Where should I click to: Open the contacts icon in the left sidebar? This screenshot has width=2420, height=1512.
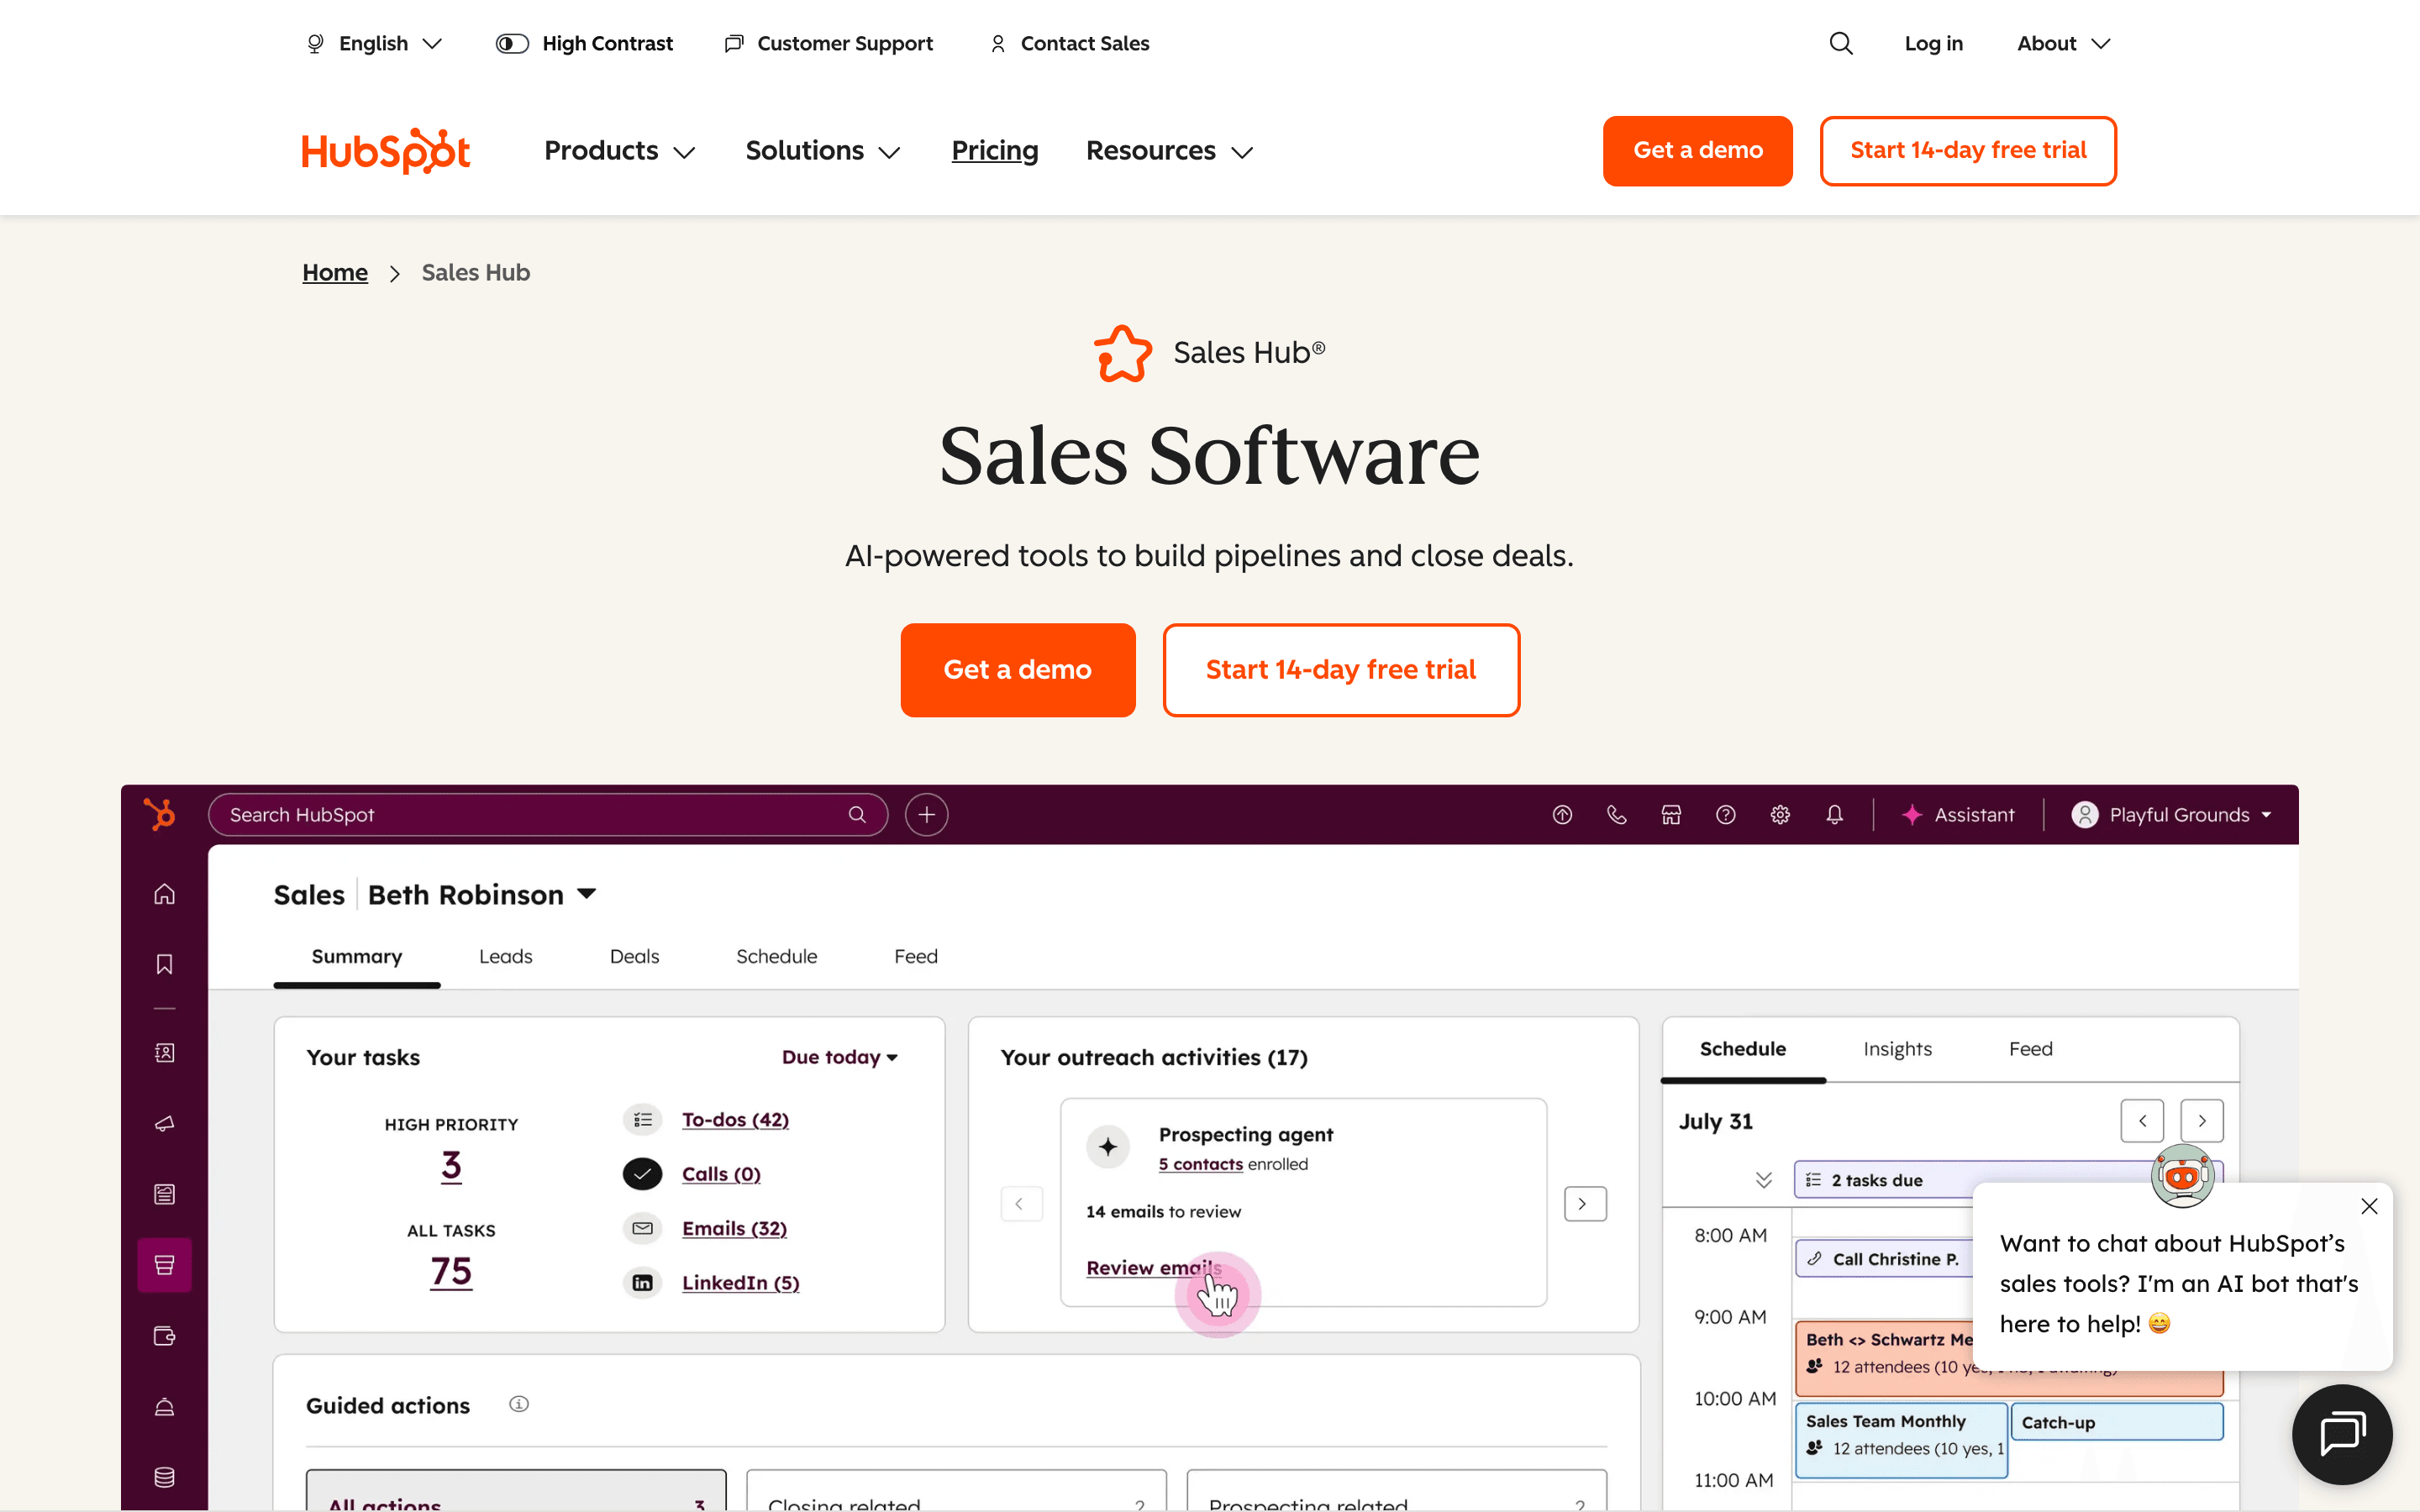pos(164,1053)
